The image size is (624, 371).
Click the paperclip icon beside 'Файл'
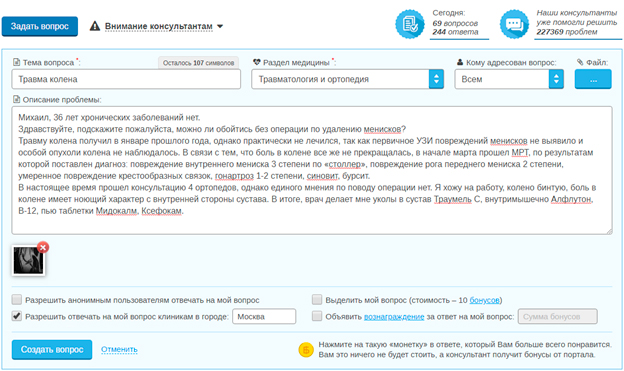pos(580,62)
